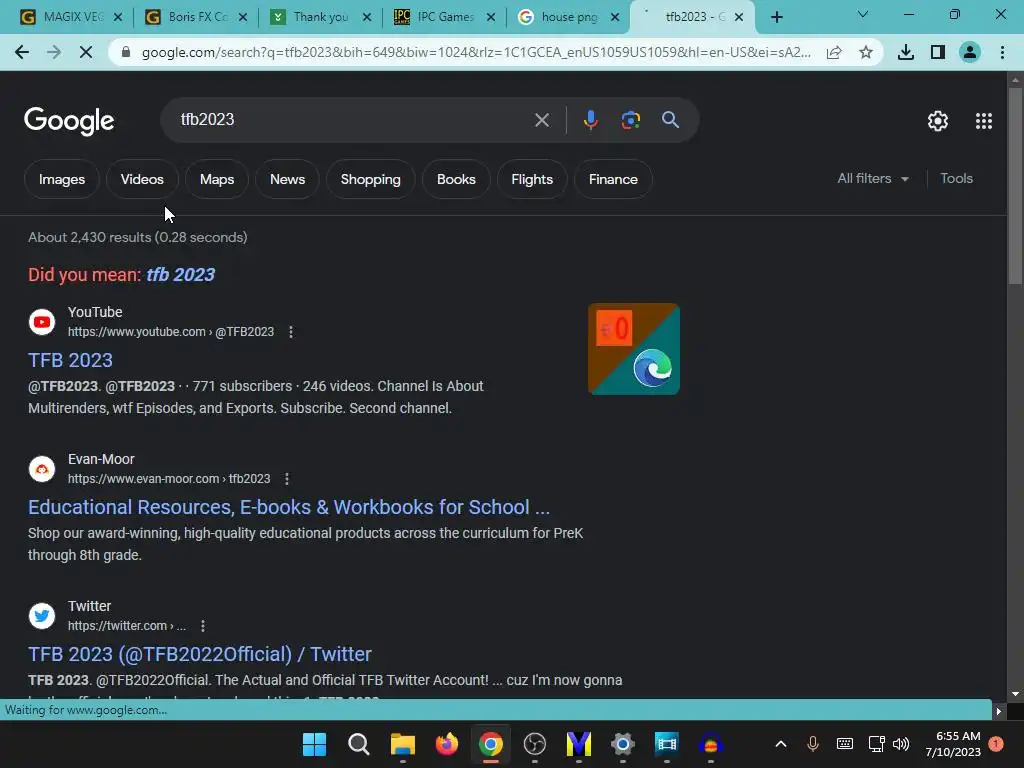Filter results by Videos
Screen dimensions: 1024x768
[142, 179]
